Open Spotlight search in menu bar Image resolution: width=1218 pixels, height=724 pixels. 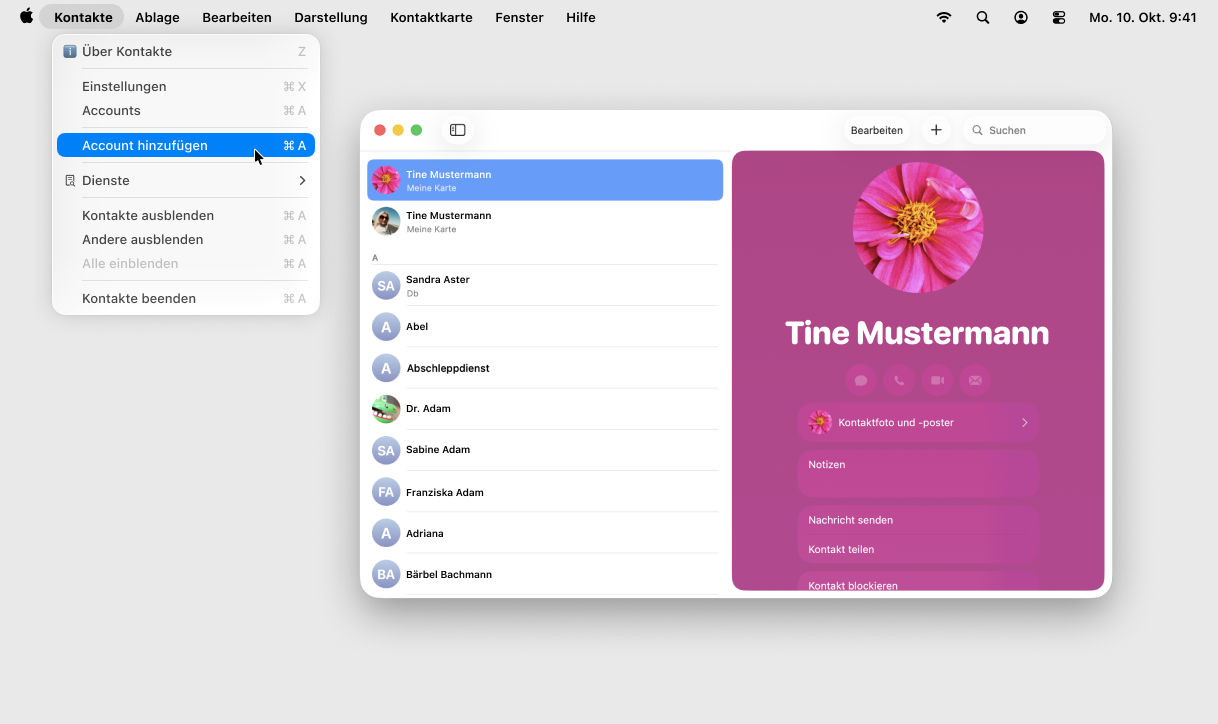(982, 17)
